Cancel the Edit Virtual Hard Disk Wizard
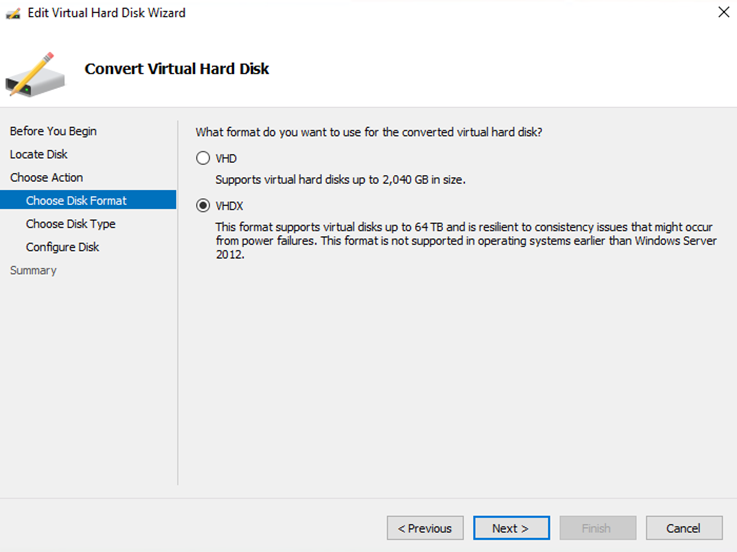 (683, 528)
